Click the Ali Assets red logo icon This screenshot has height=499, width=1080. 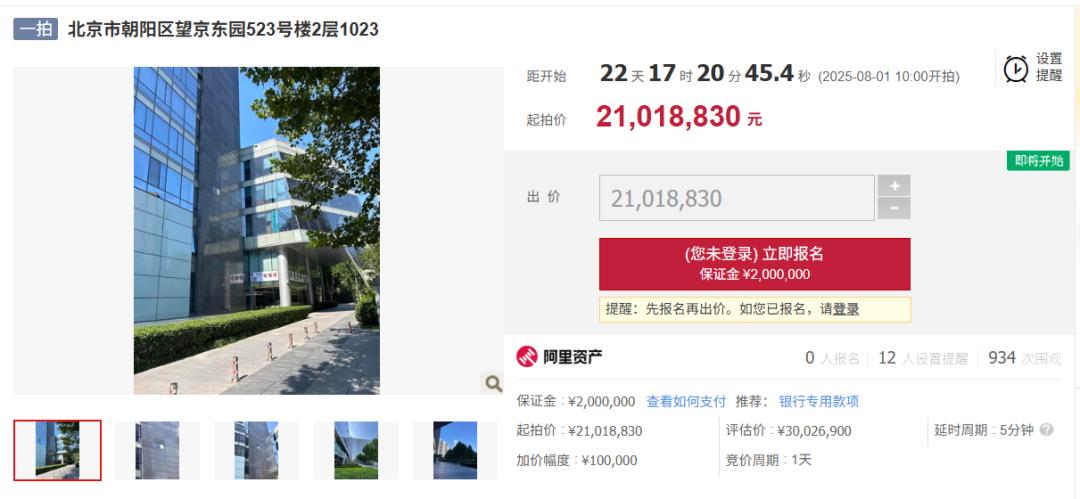point(527,357)
